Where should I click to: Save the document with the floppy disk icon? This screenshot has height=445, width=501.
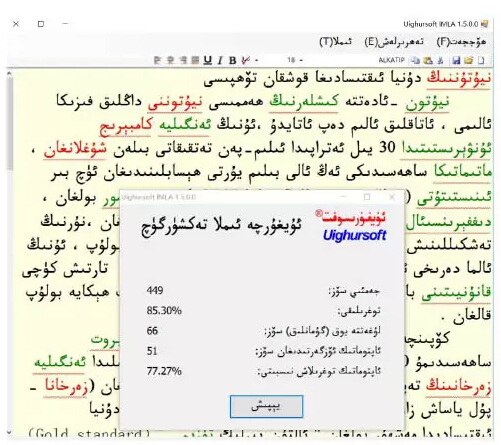click(456, 60)
